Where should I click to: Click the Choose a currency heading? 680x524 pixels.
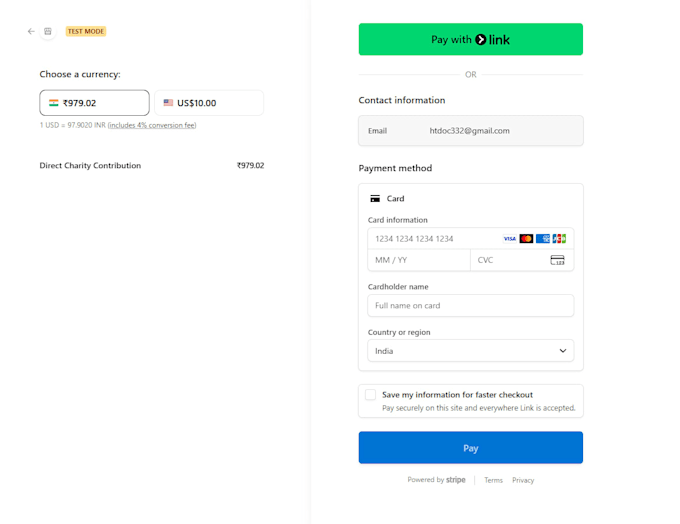(80, 74)
